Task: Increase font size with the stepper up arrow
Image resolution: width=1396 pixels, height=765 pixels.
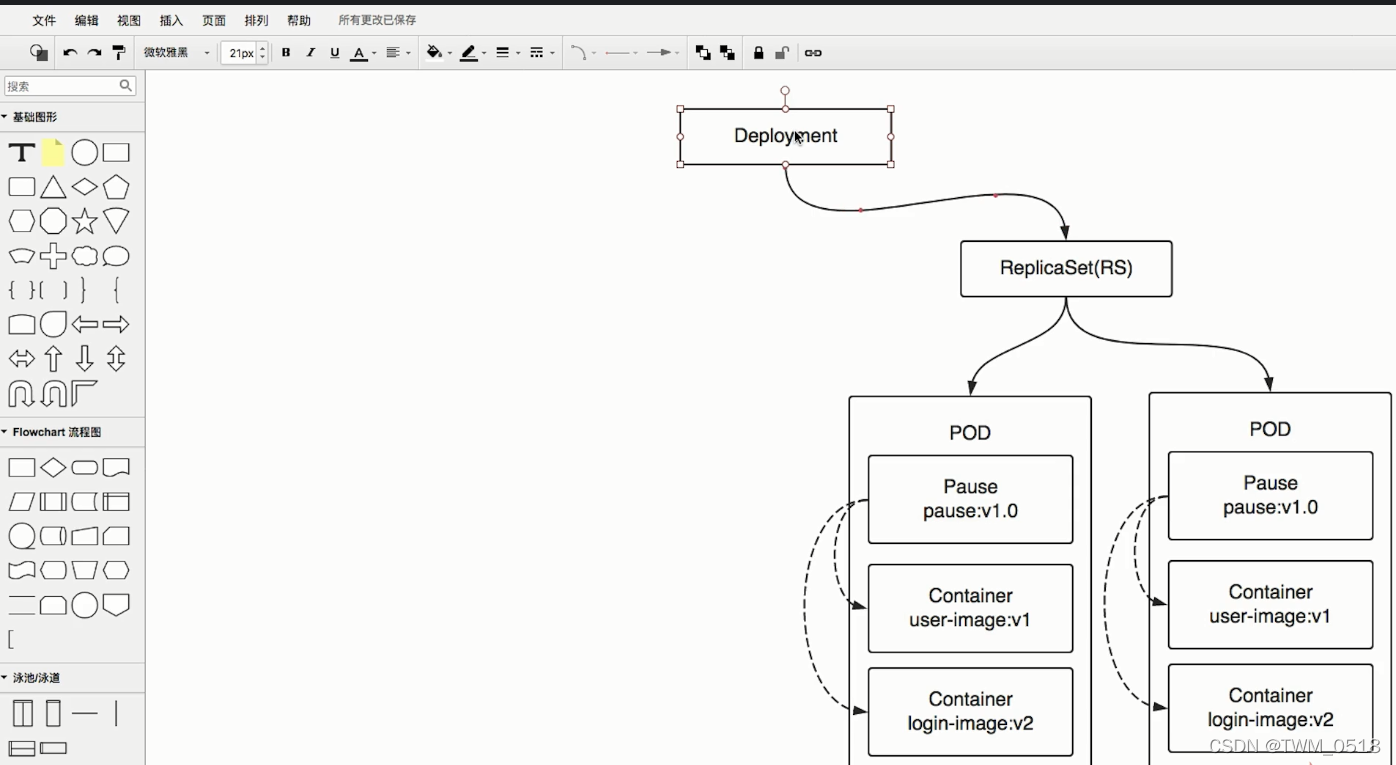Action: [x=263, y=48]
